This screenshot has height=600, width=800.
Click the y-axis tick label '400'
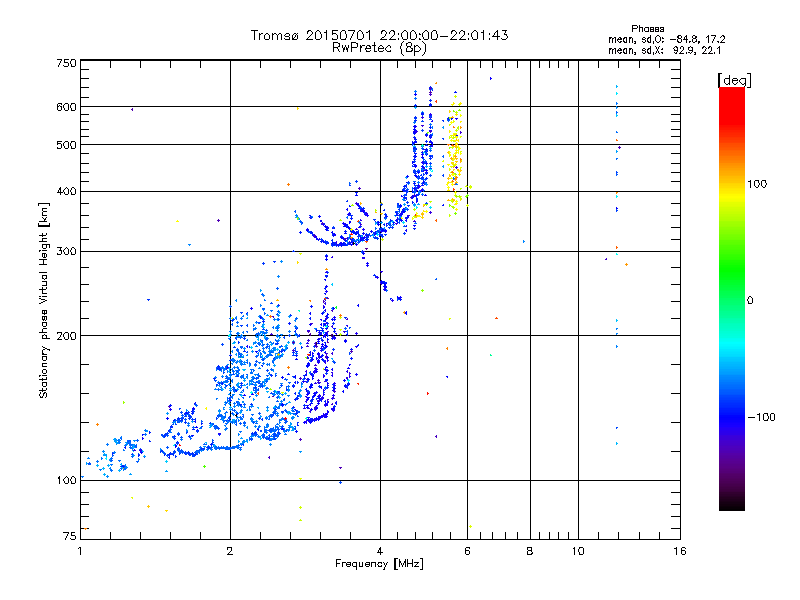[x=66, y=191]
